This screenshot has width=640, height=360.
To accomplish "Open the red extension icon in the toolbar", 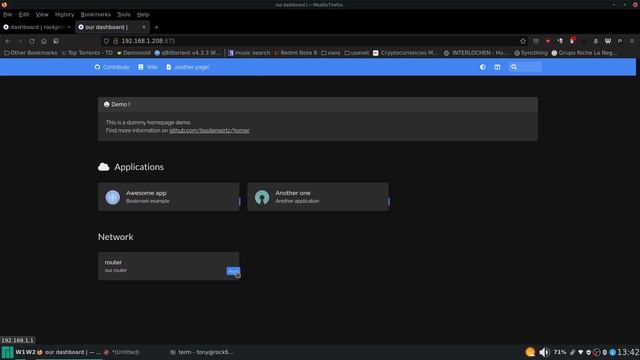I will tap(548, 41).
